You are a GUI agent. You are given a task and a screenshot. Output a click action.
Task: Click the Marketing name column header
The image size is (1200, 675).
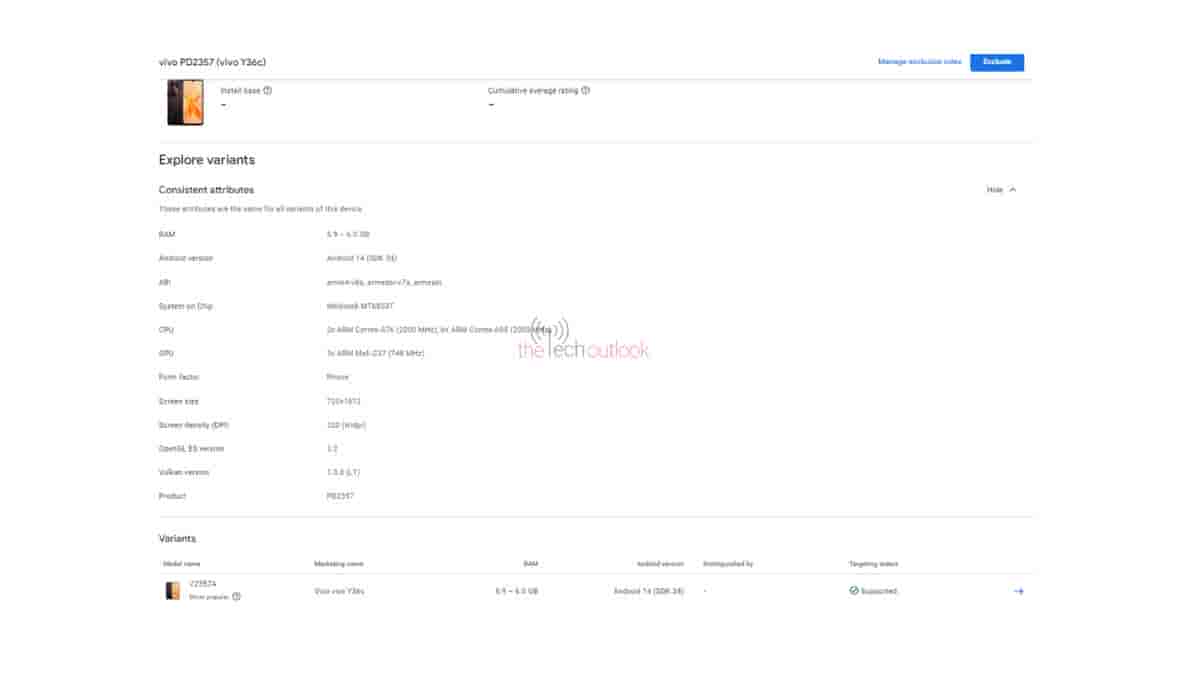[338, 564]
